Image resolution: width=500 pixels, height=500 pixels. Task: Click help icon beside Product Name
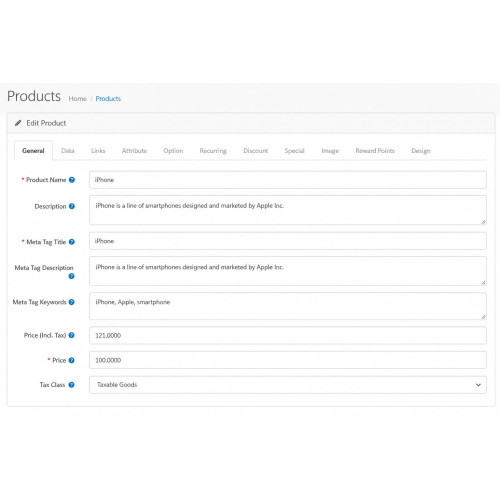coord(72,180)
